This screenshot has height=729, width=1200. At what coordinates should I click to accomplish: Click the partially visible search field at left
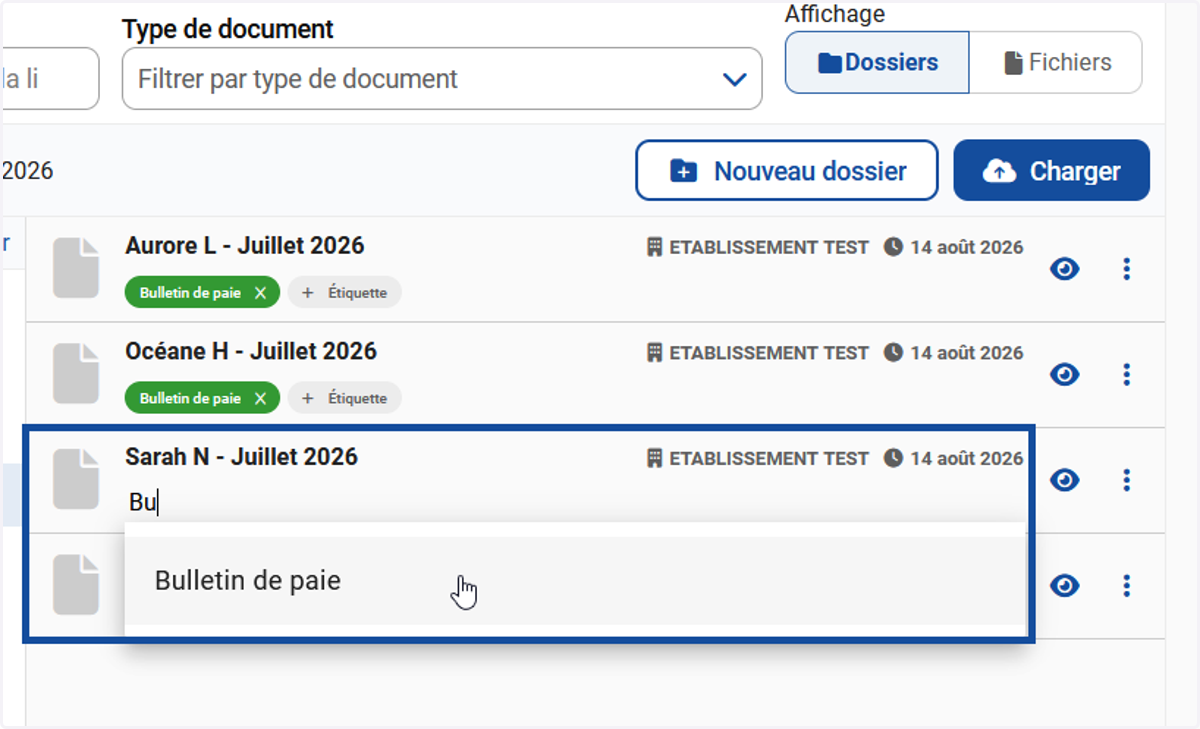[50, 78]
